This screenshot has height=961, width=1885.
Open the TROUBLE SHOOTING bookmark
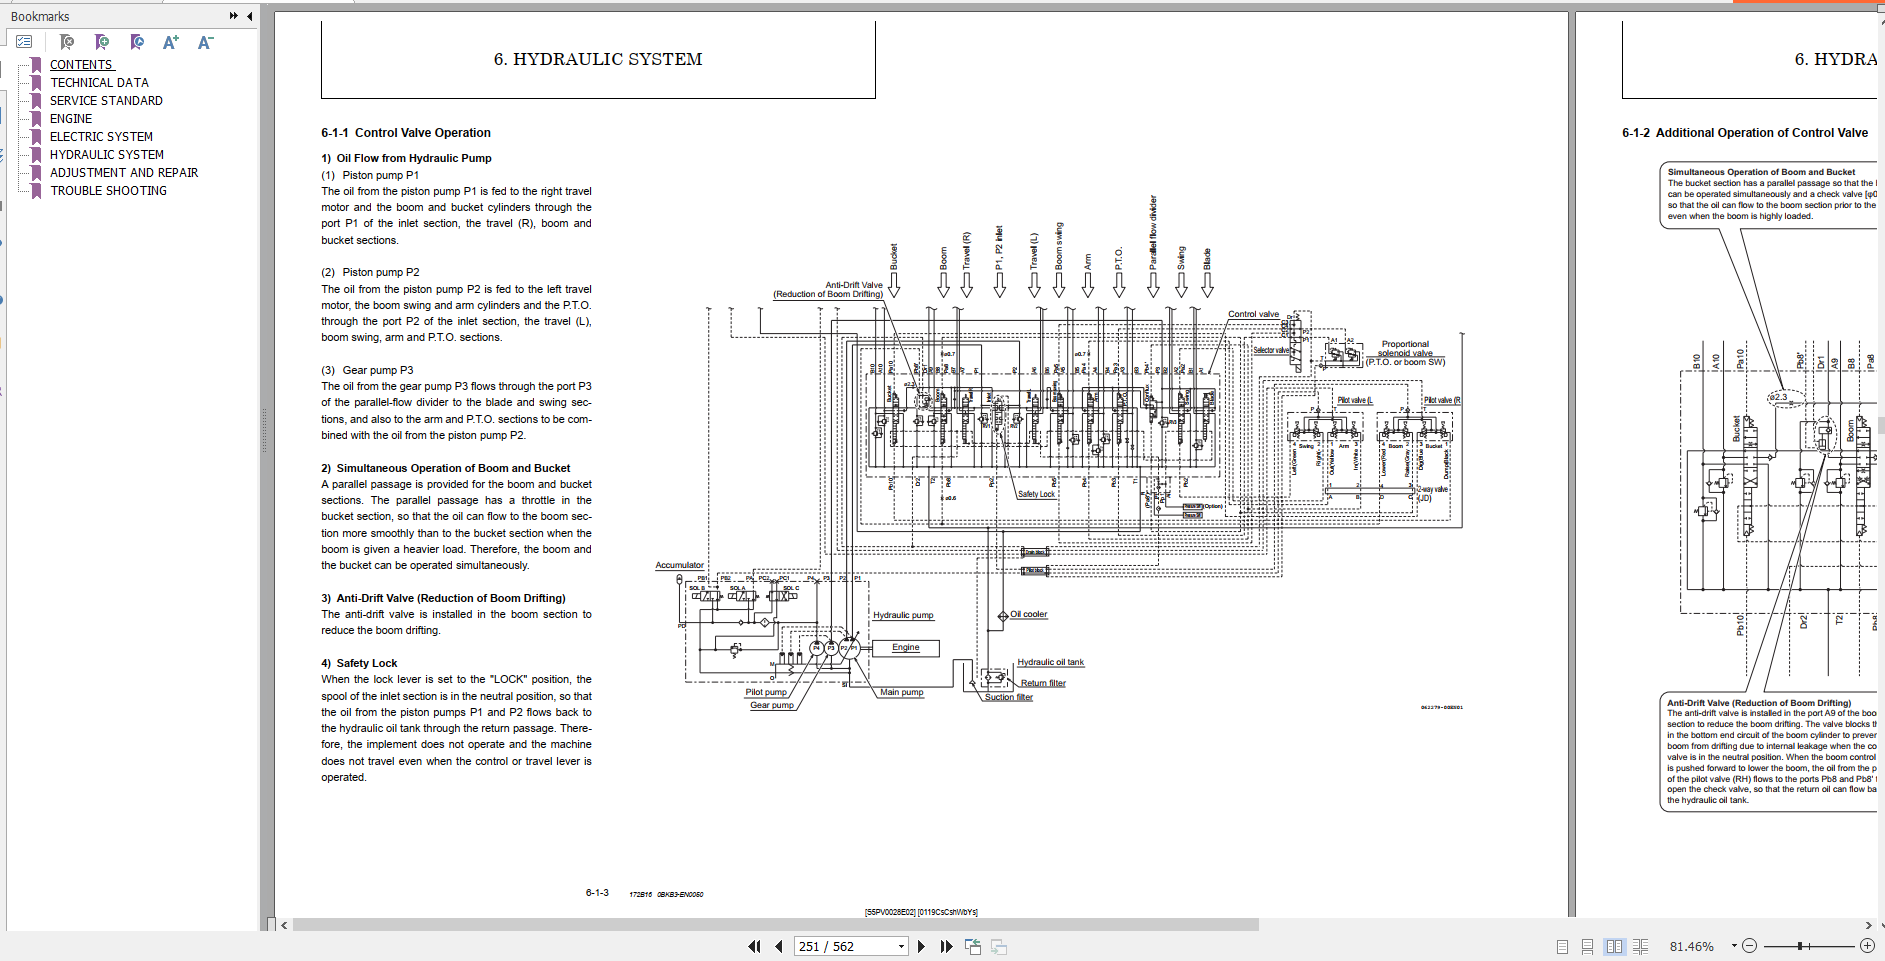coord(108,191)
